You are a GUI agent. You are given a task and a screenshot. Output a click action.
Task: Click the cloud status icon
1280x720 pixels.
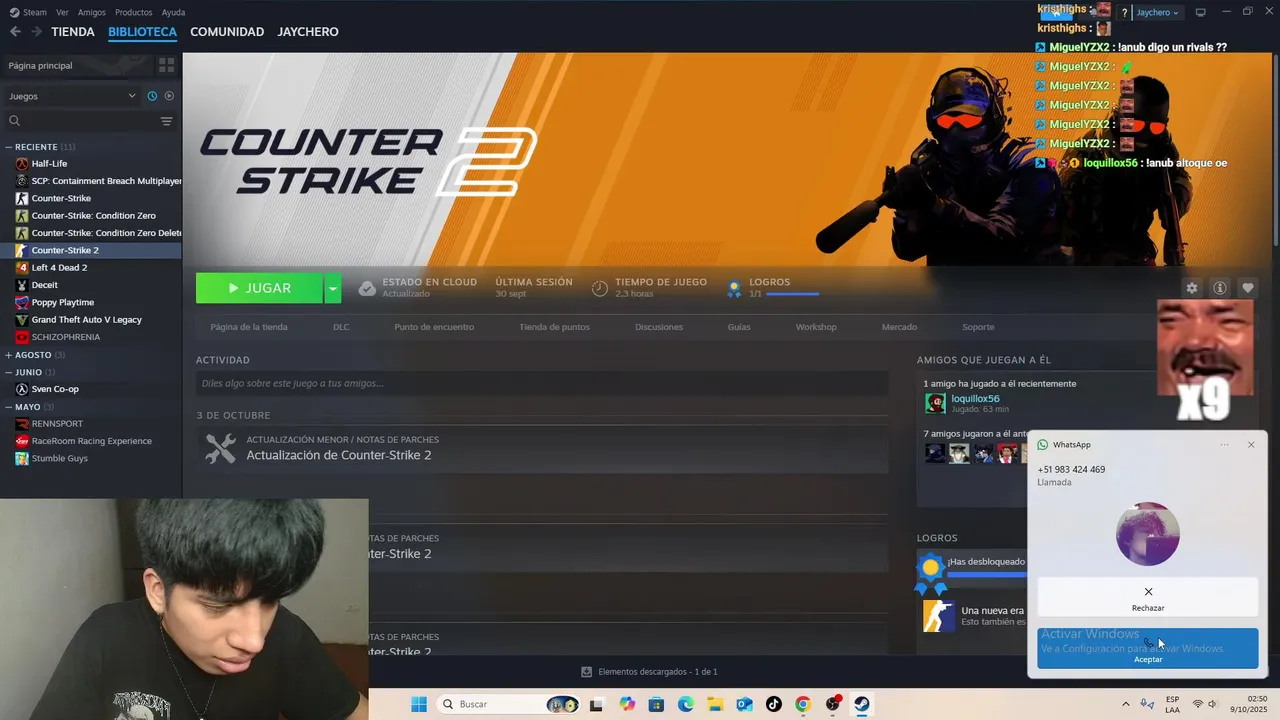367,288
